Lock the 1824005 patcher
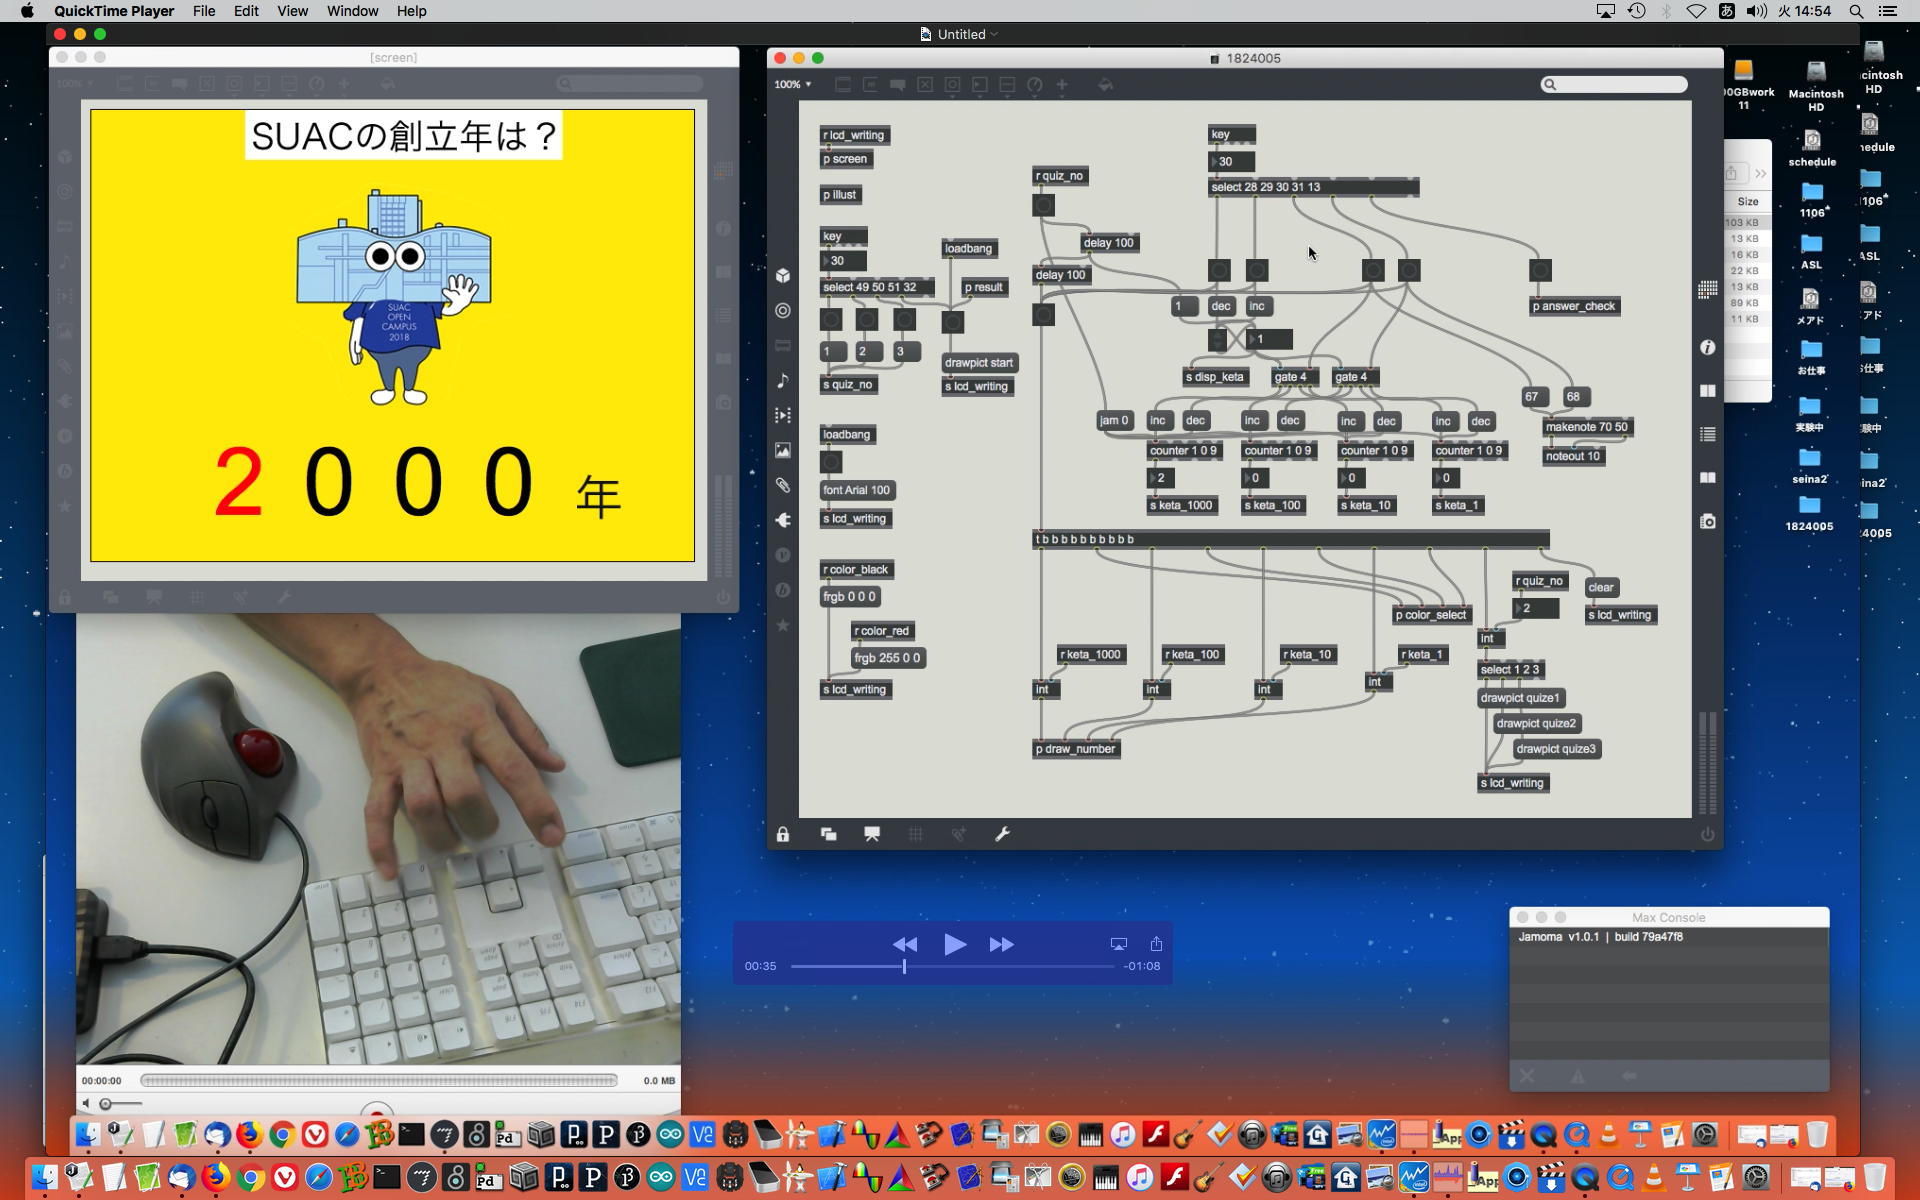The height and width of the screenshot is (1200, 1920). pos(783,834)
